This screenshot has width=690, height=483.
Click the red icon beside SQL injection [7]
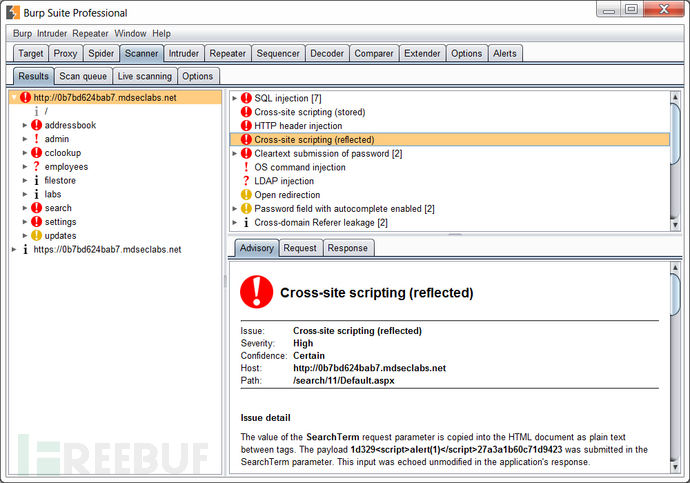click(246, 98)
